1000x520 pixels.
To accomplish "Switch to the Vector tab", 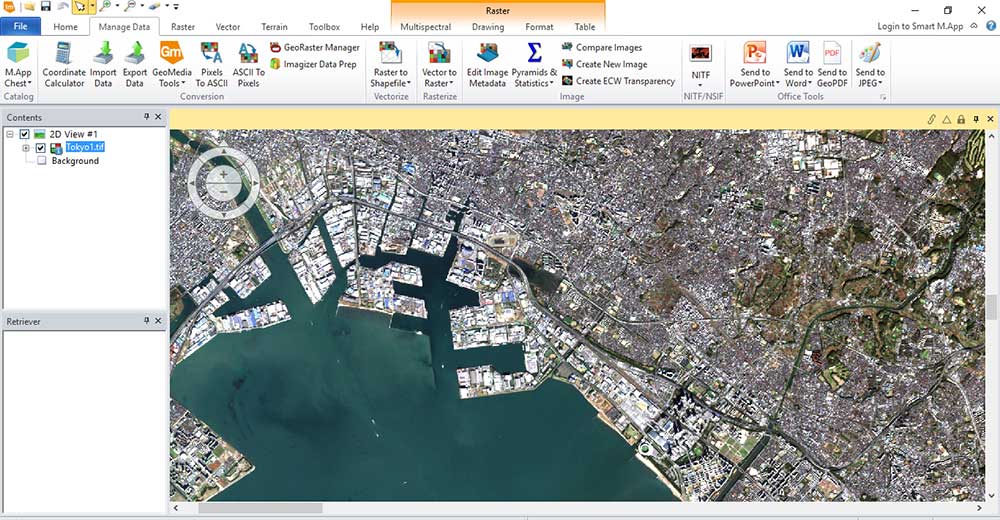I will click(228, 27).
